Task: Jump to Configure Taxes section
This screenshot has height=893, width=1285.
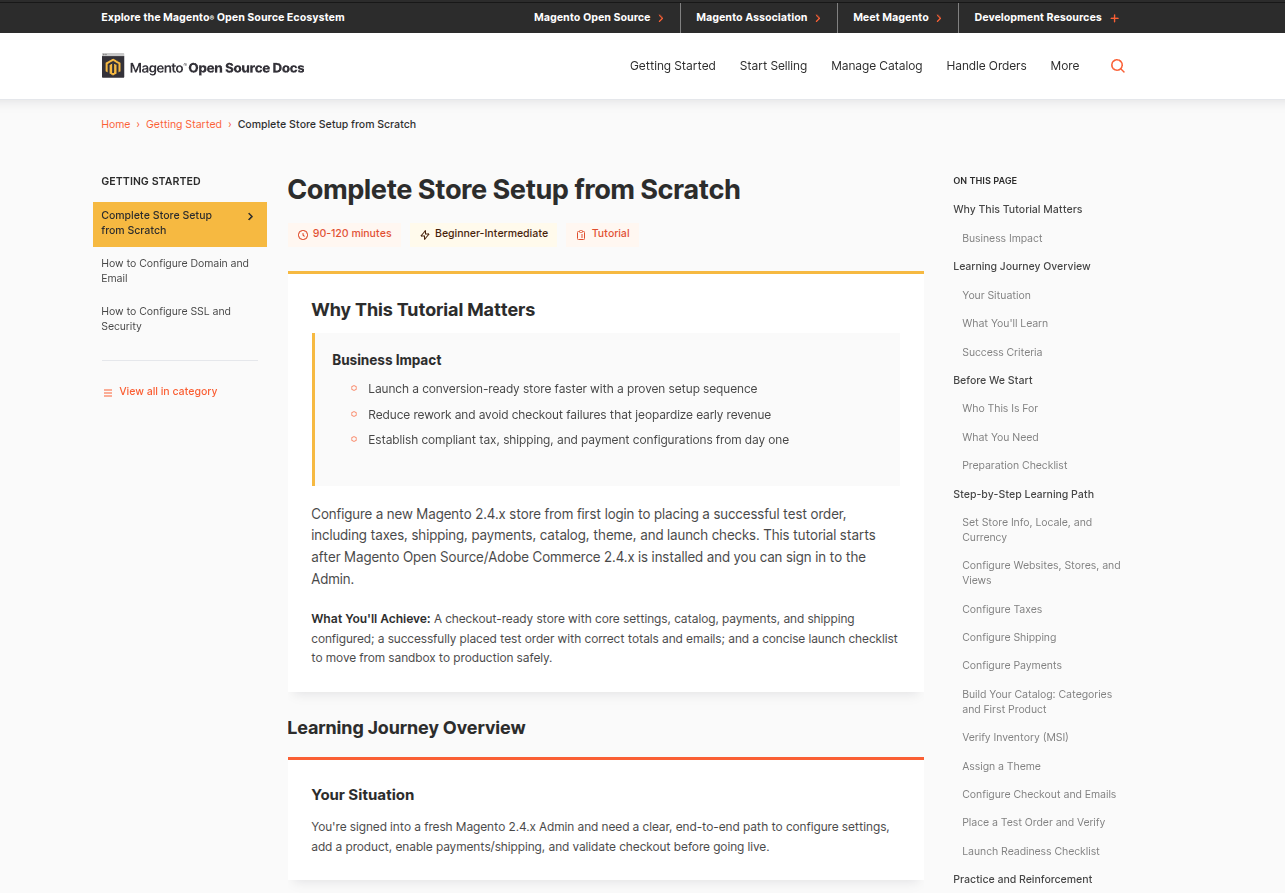Action: (x=1002, y=609)
